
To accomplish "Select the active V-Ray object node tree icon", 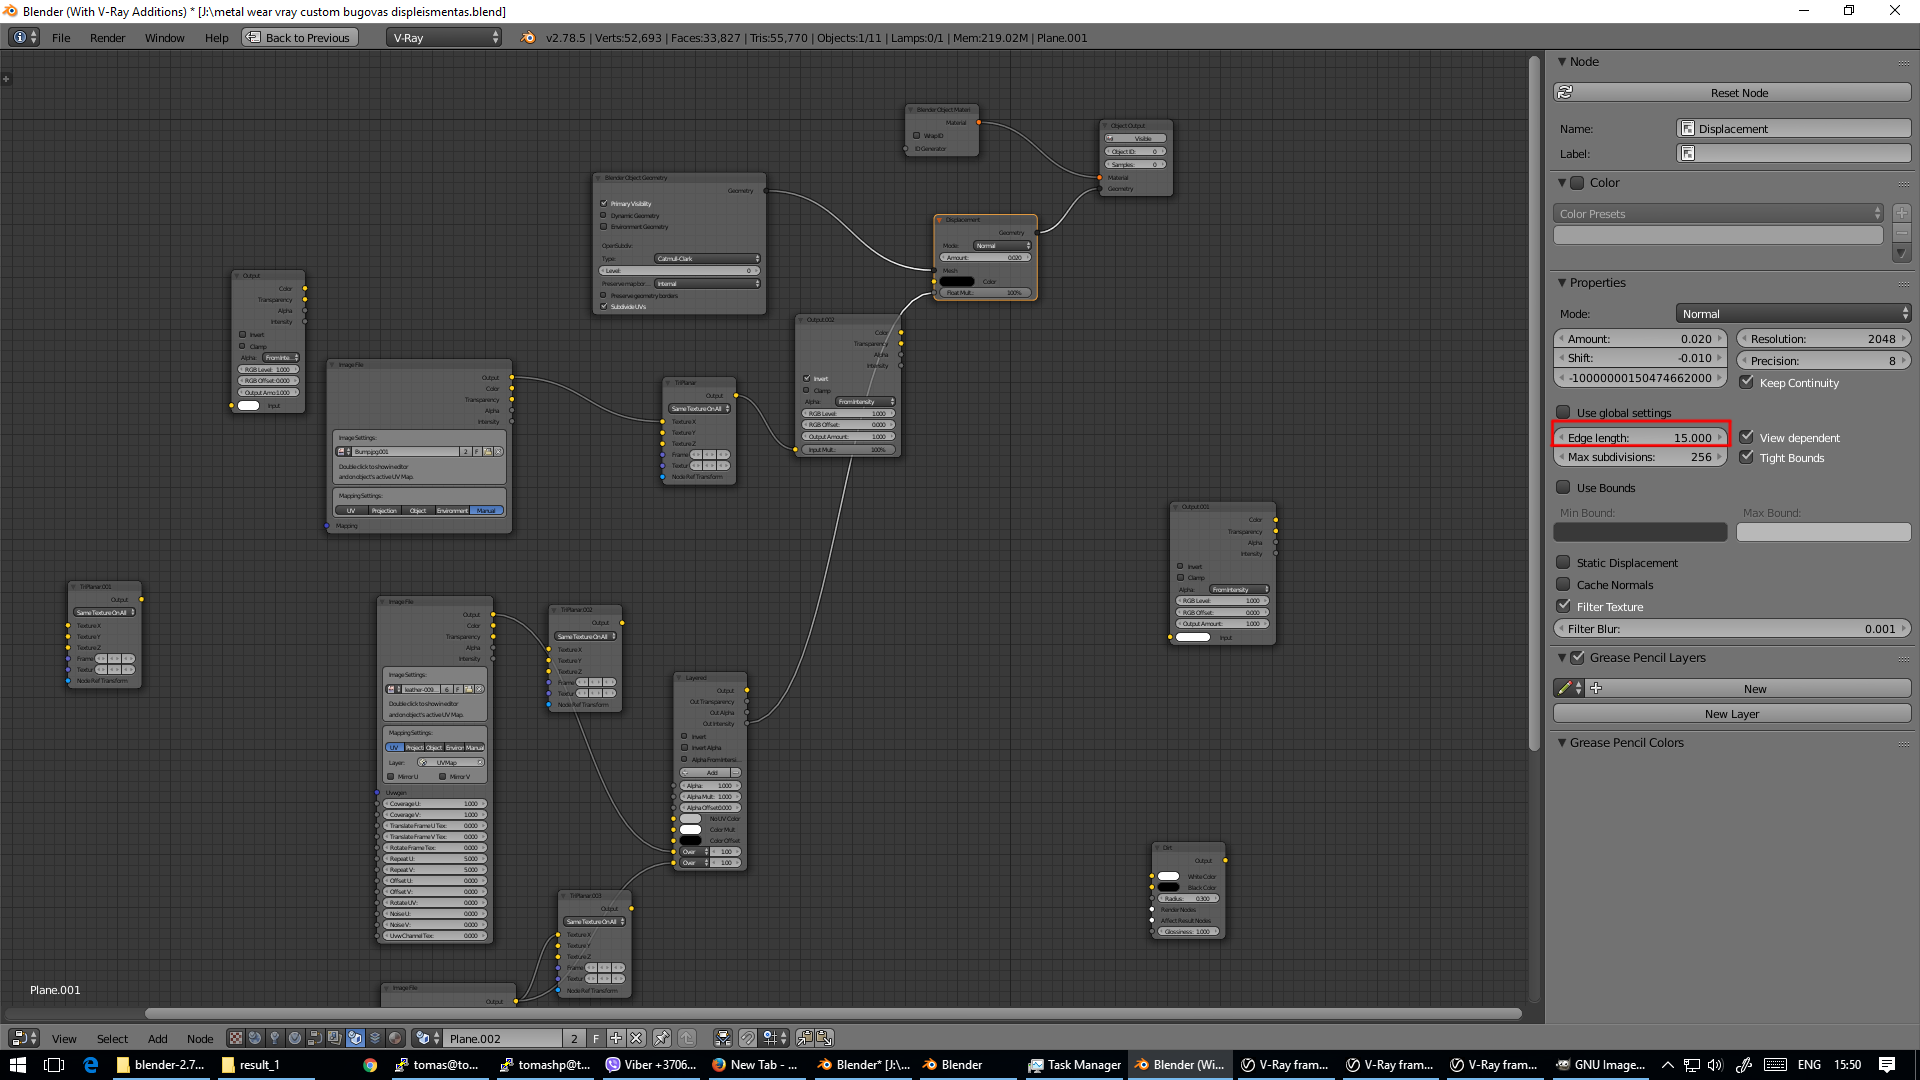I will pos(355,1038).
